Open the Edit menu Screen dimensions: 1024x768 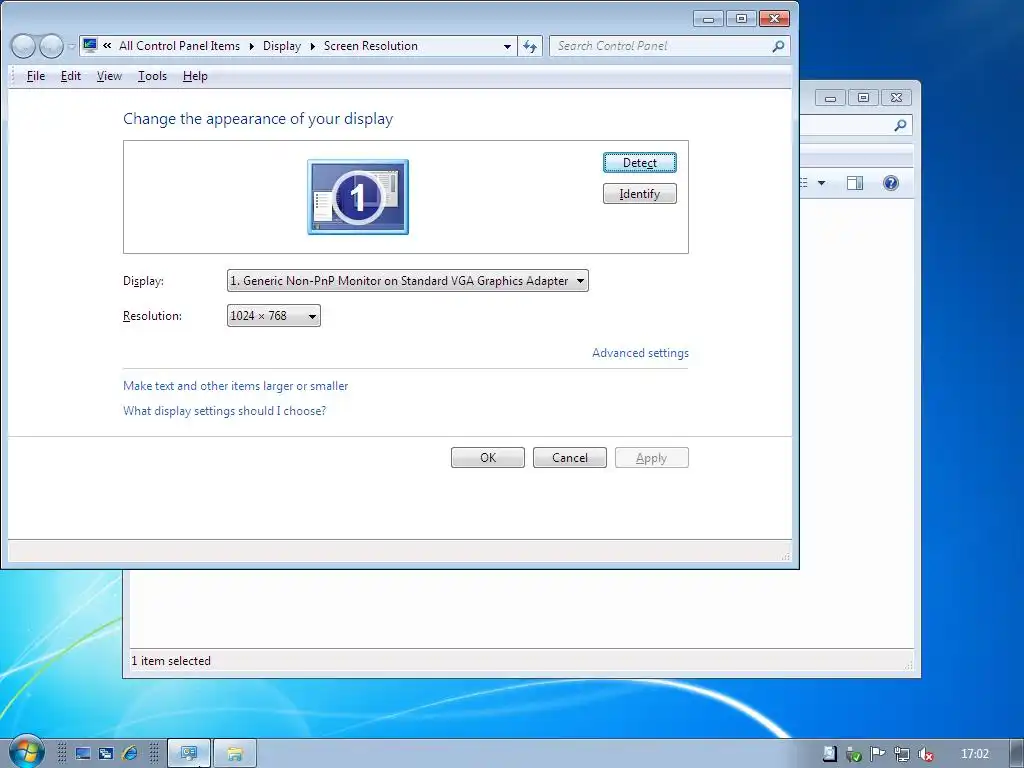[71, 76]
